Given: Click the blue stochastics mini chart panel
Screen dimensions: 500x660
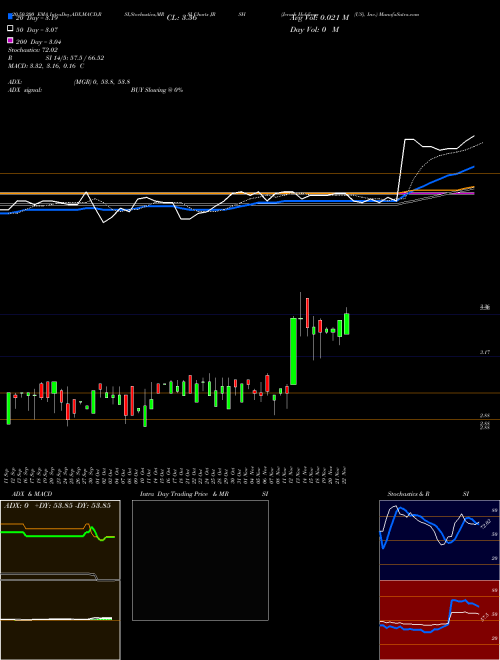Looking at the screenshot, I should click(x=439, y=540).
